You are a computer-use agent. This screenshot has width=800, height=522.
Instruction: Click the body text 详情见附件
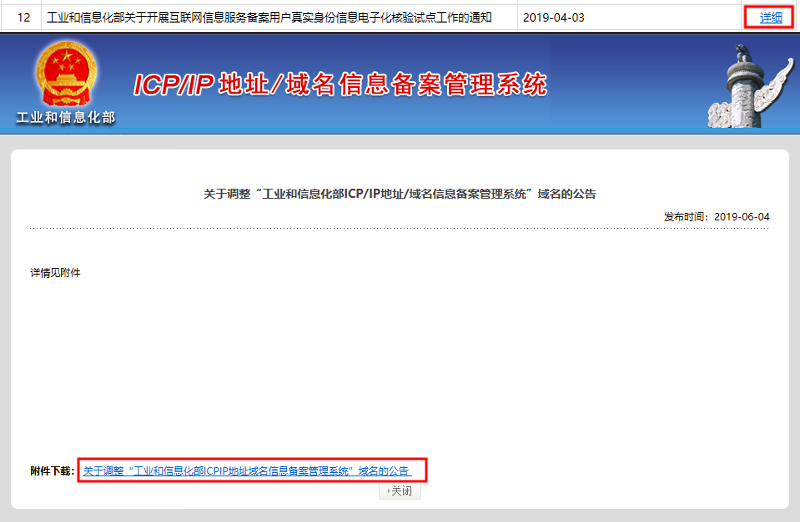point(55,273)
